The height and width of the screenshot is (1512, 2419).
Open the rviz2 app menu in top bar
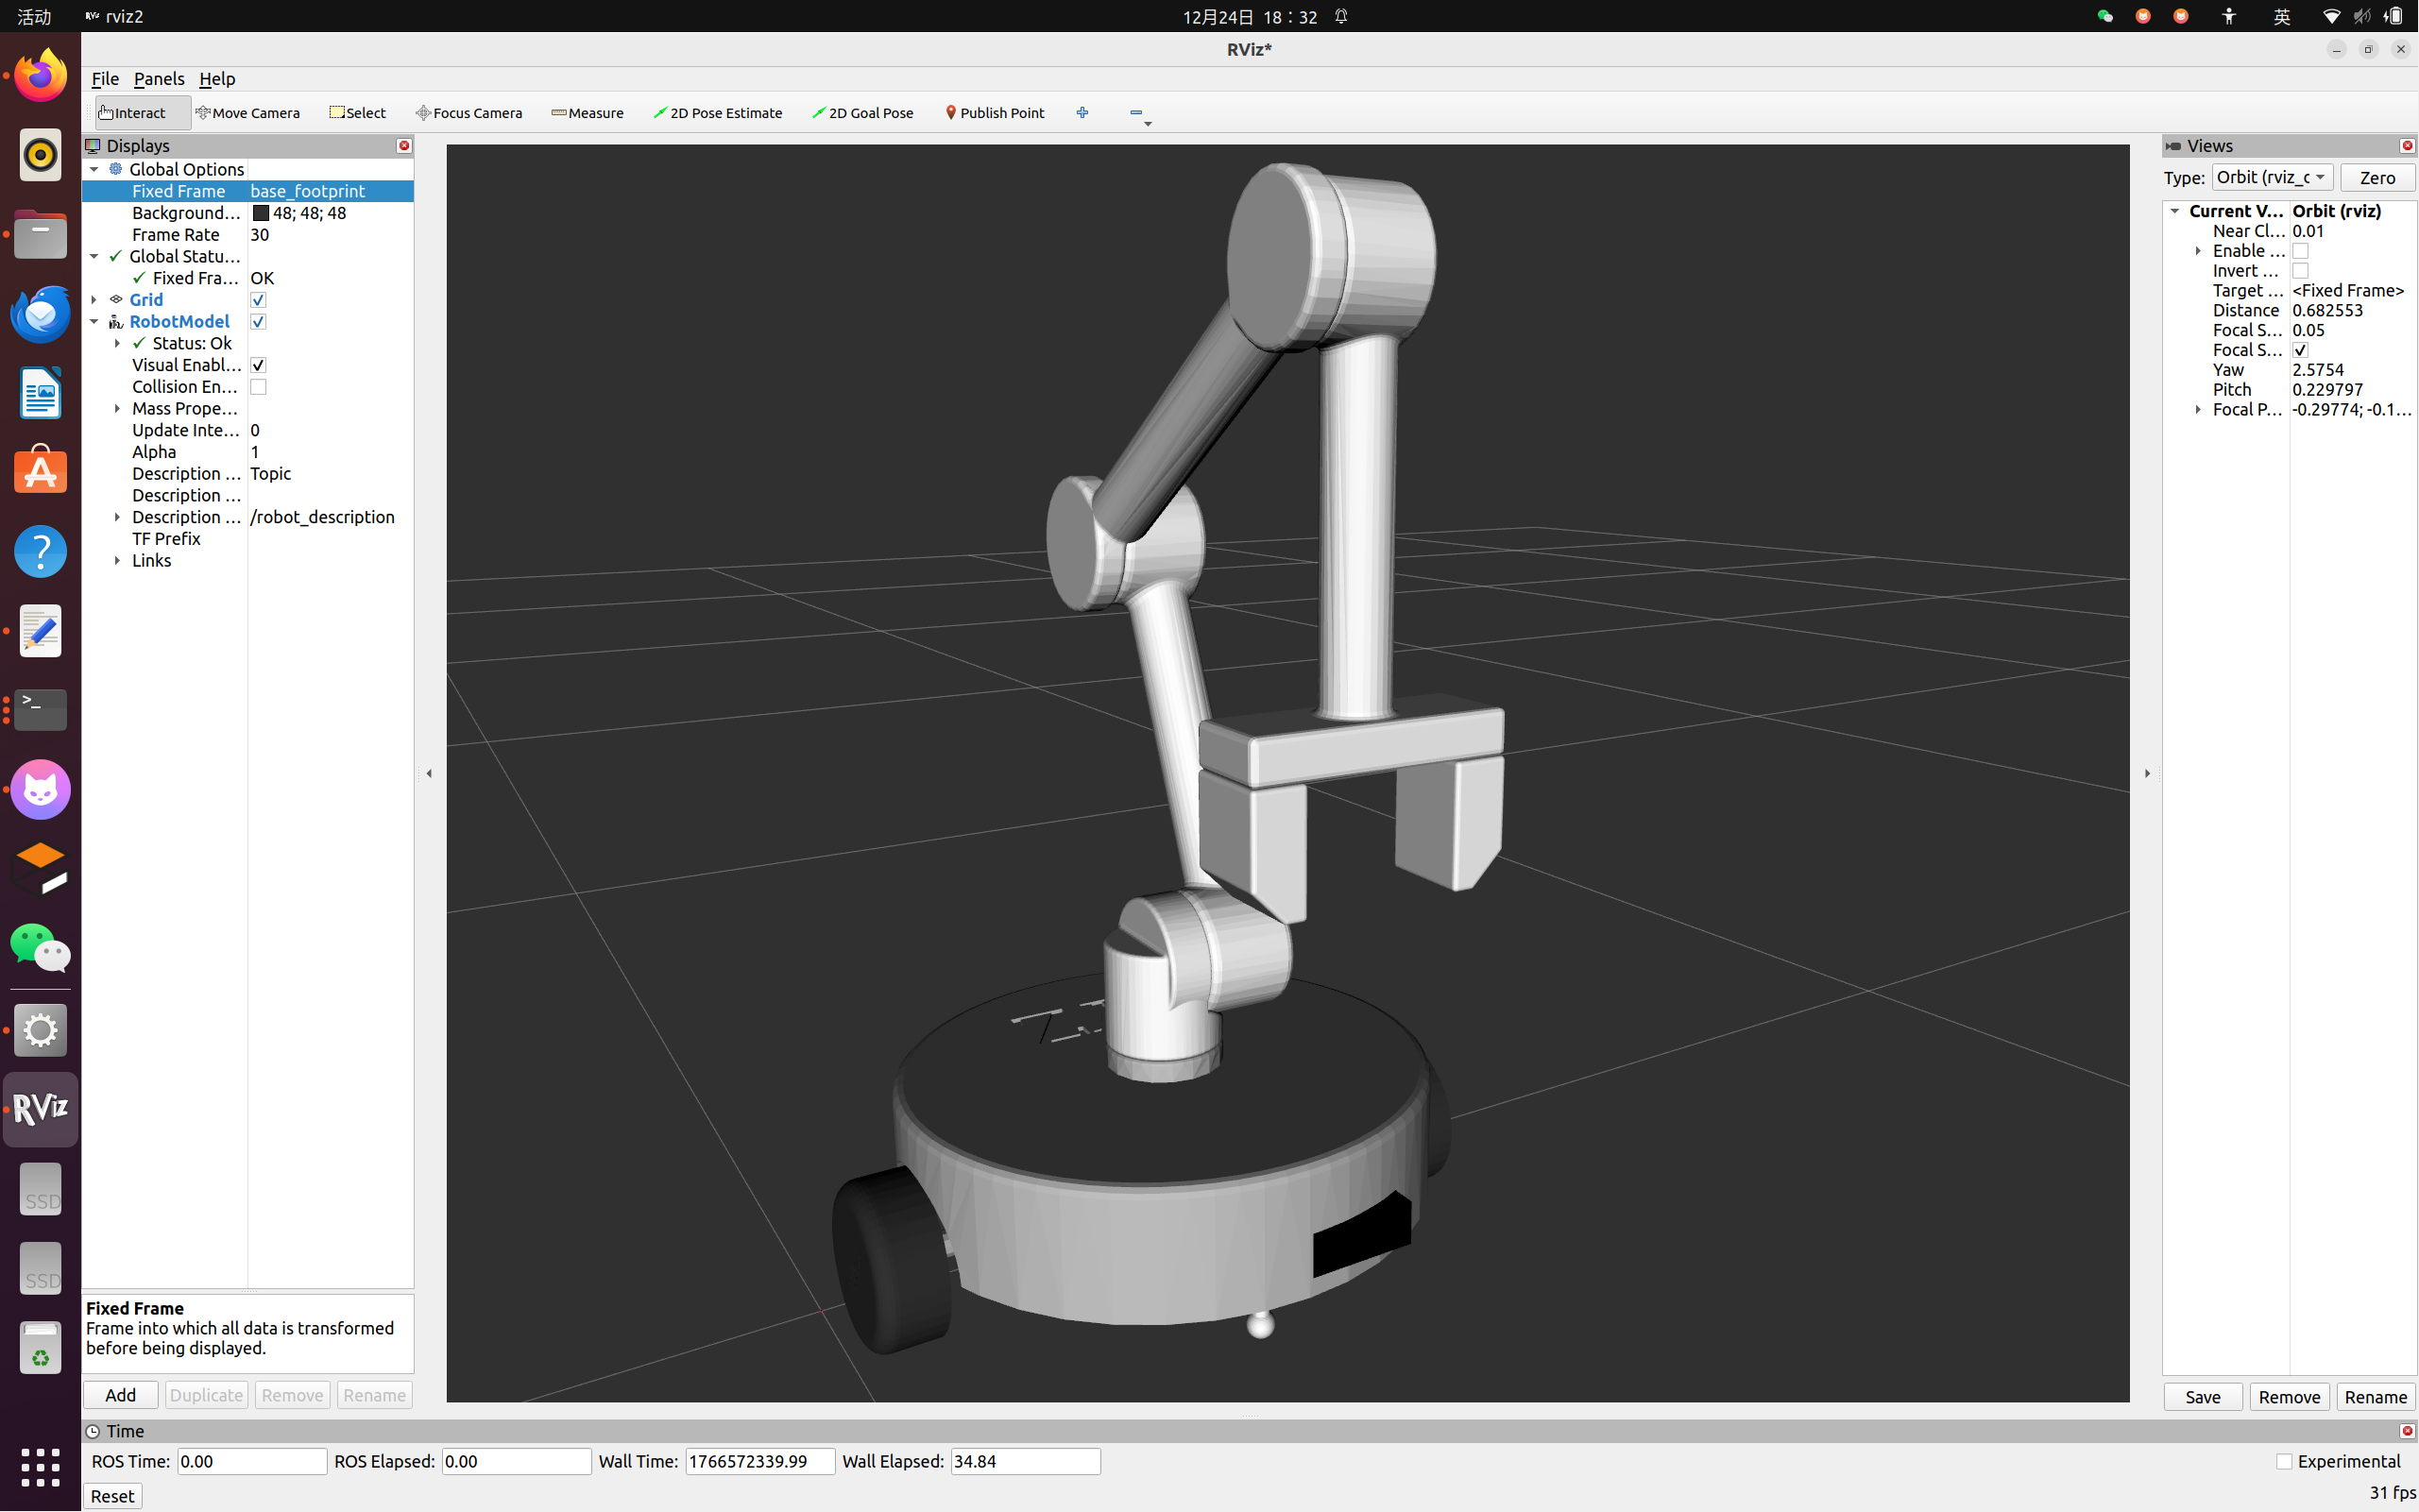tap(114, 17)
